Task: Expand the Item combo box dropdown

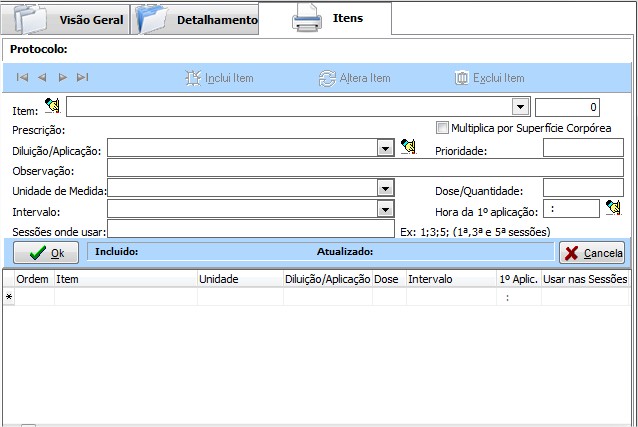Action: click(x=520, y=107)
